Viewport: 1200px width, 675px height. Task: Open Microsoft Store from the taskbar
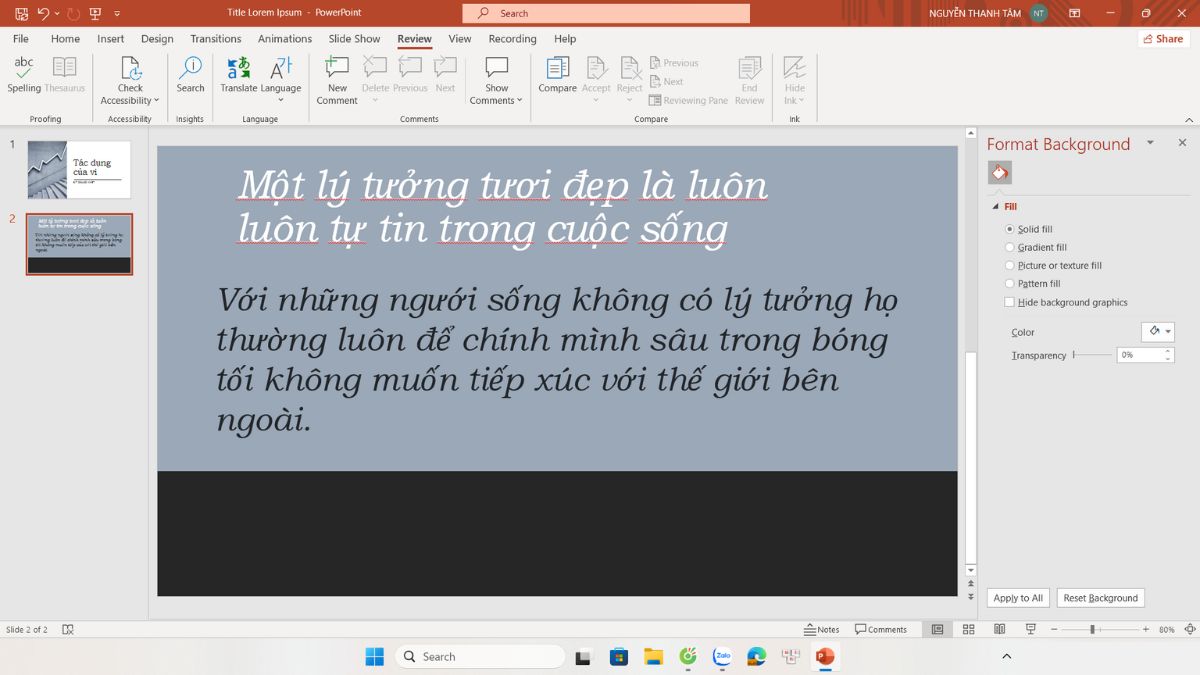(619, 656)
